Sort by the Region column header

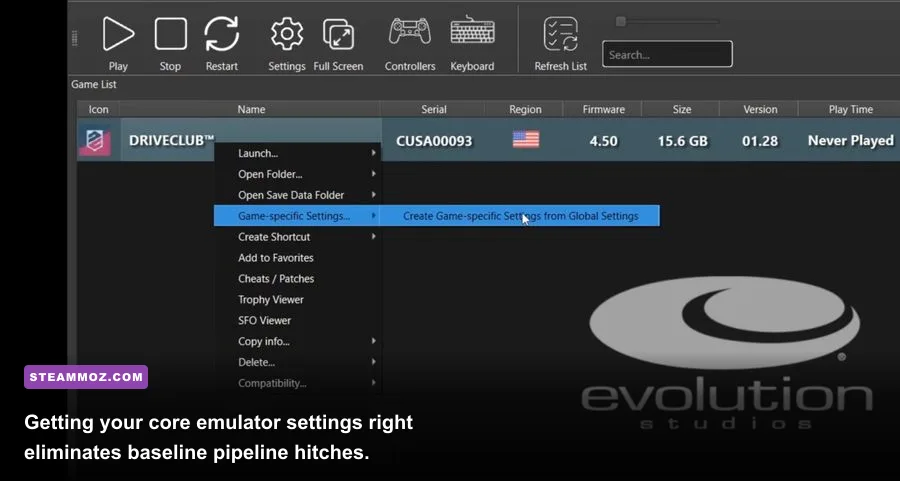pos(525,109)
